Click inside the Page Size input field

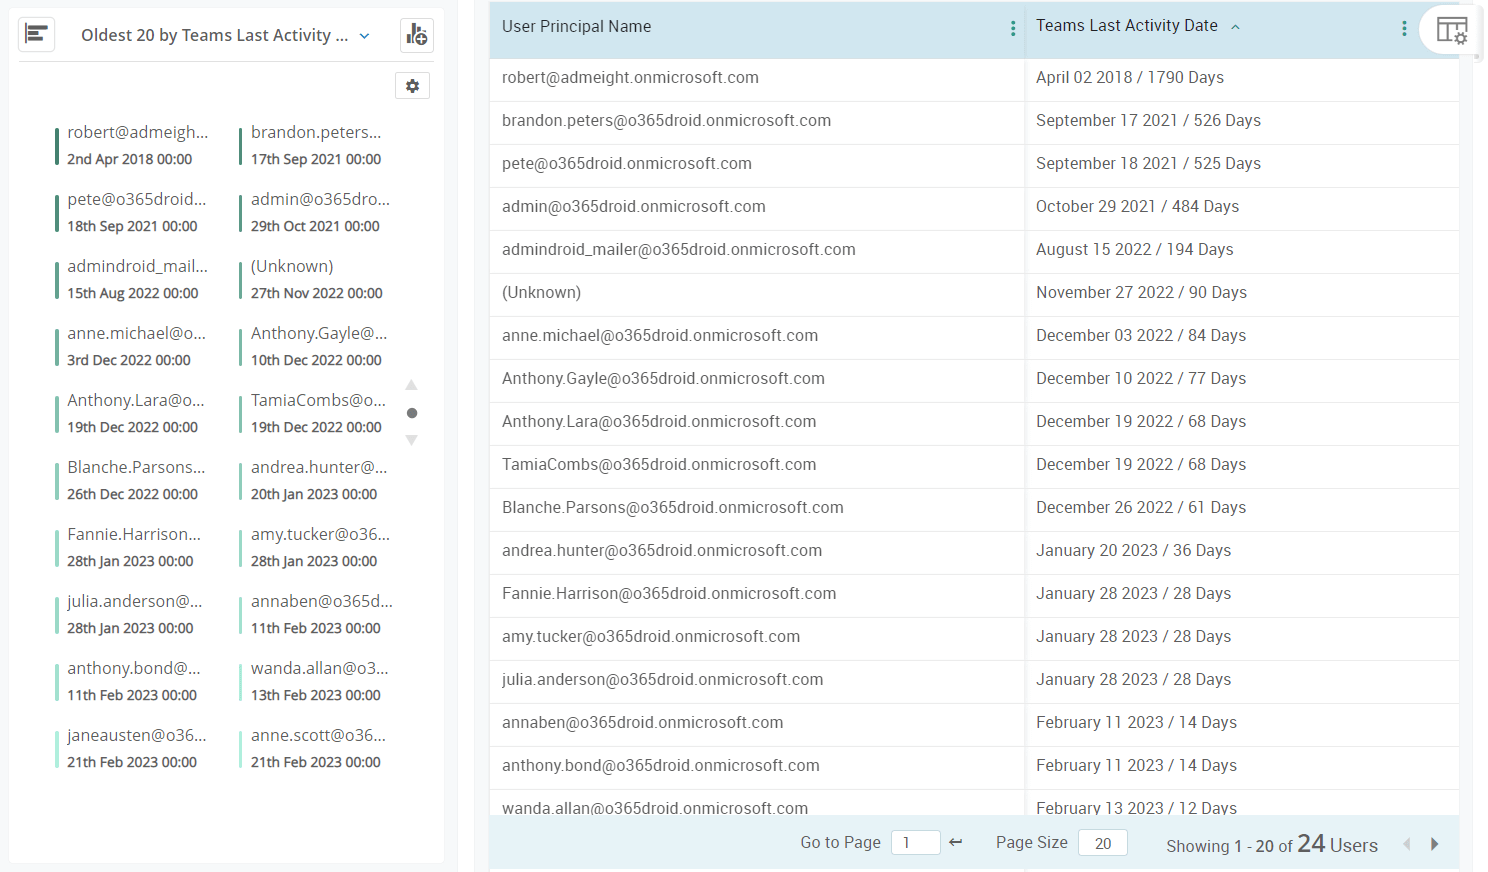click(1102, 843)
